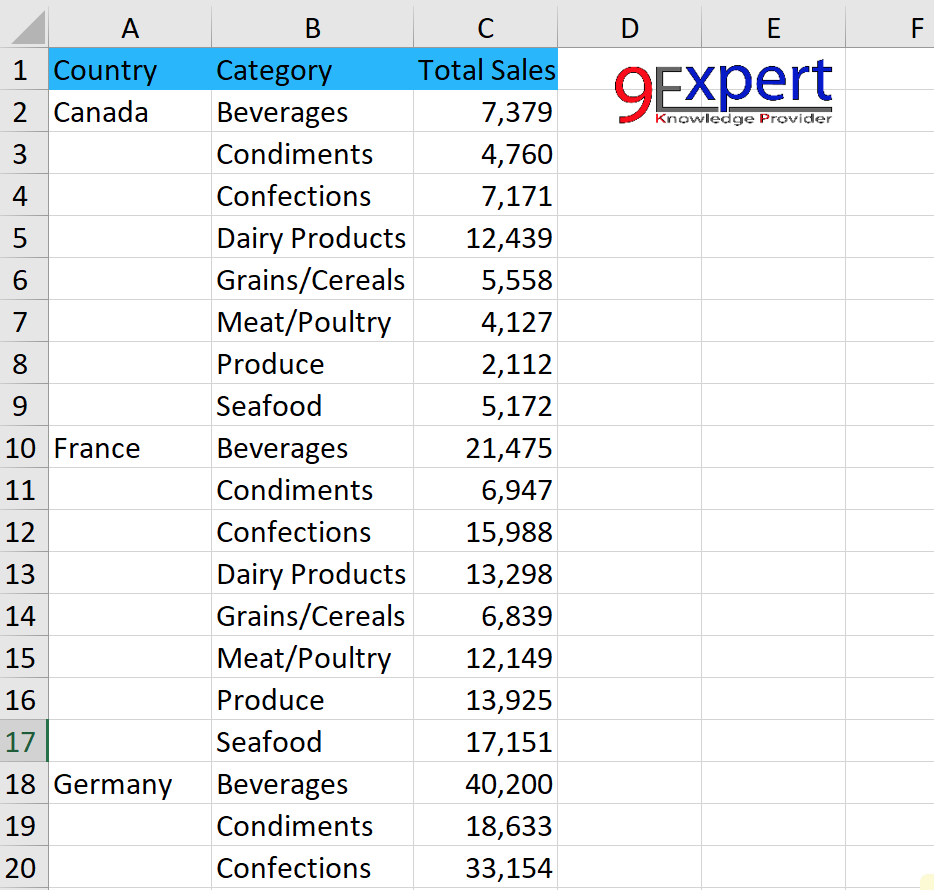934x890 pixels.
Task: Click row 10 header
Action: (x=22, y=448)
